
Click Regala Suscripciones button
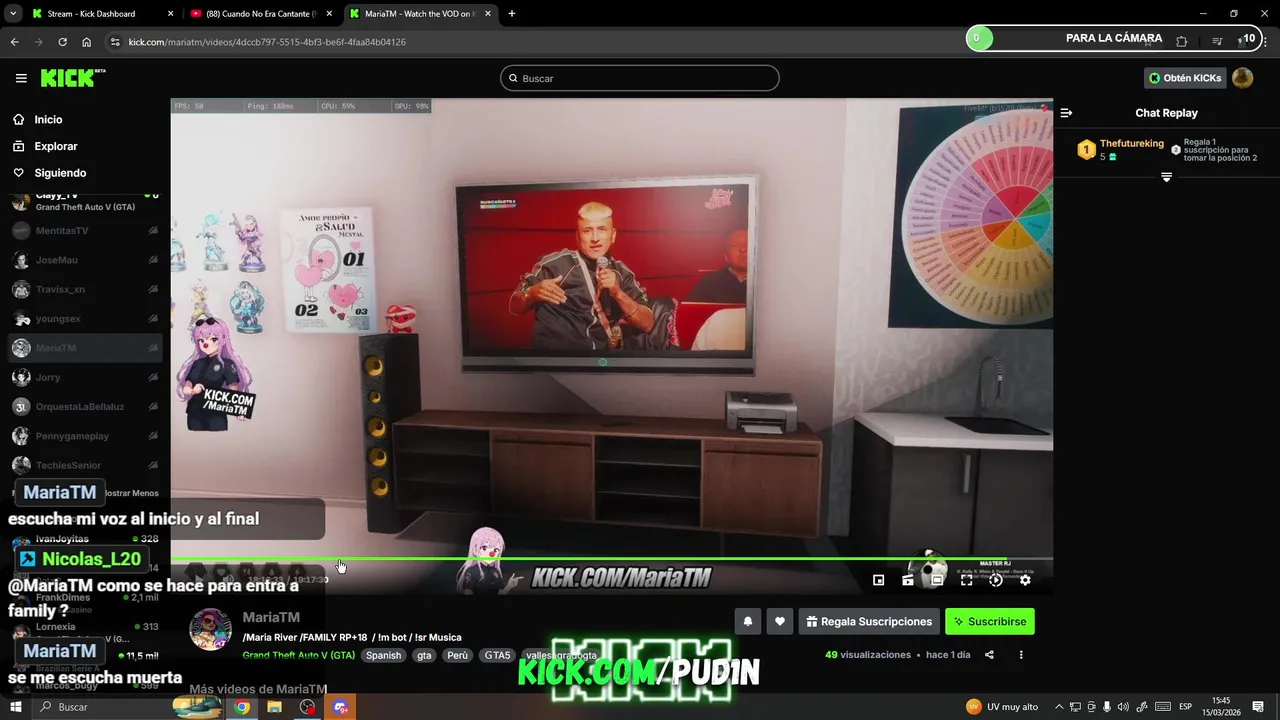point(869,621)
